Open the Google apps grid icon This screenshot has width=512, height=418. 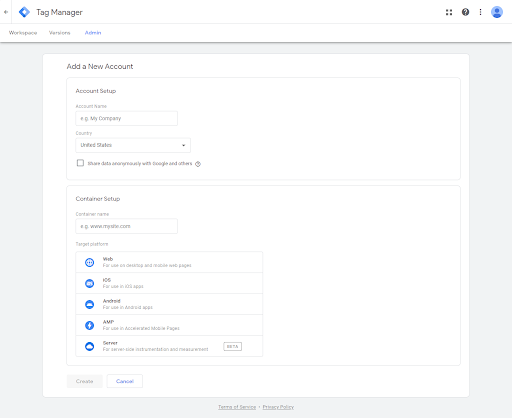[449, 12]
